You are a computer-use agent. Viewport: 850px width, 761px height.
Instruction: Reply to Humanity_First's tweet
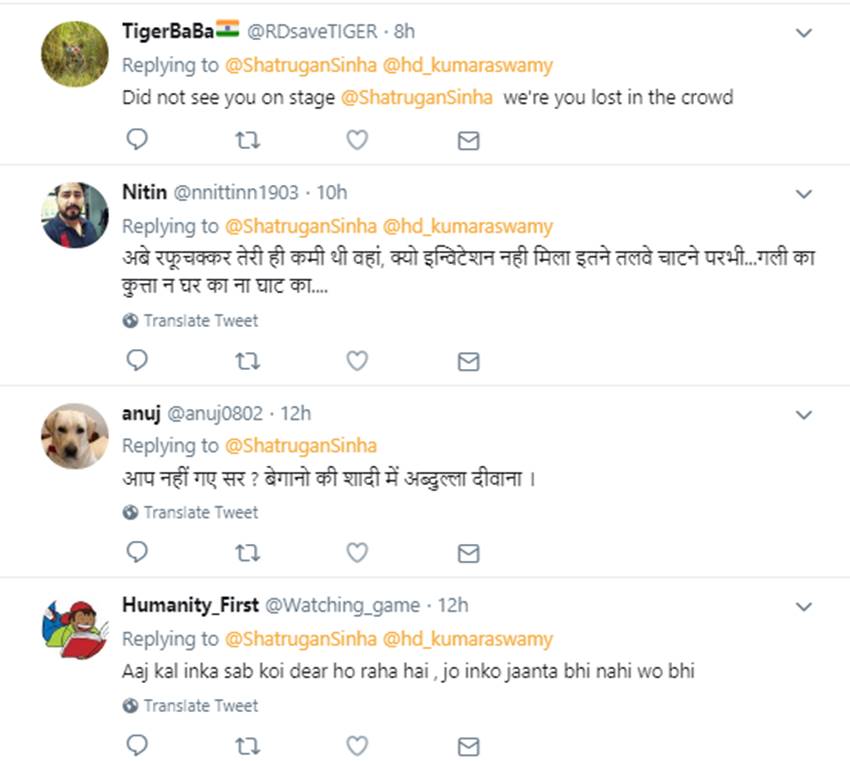click(x=137, y=745)
